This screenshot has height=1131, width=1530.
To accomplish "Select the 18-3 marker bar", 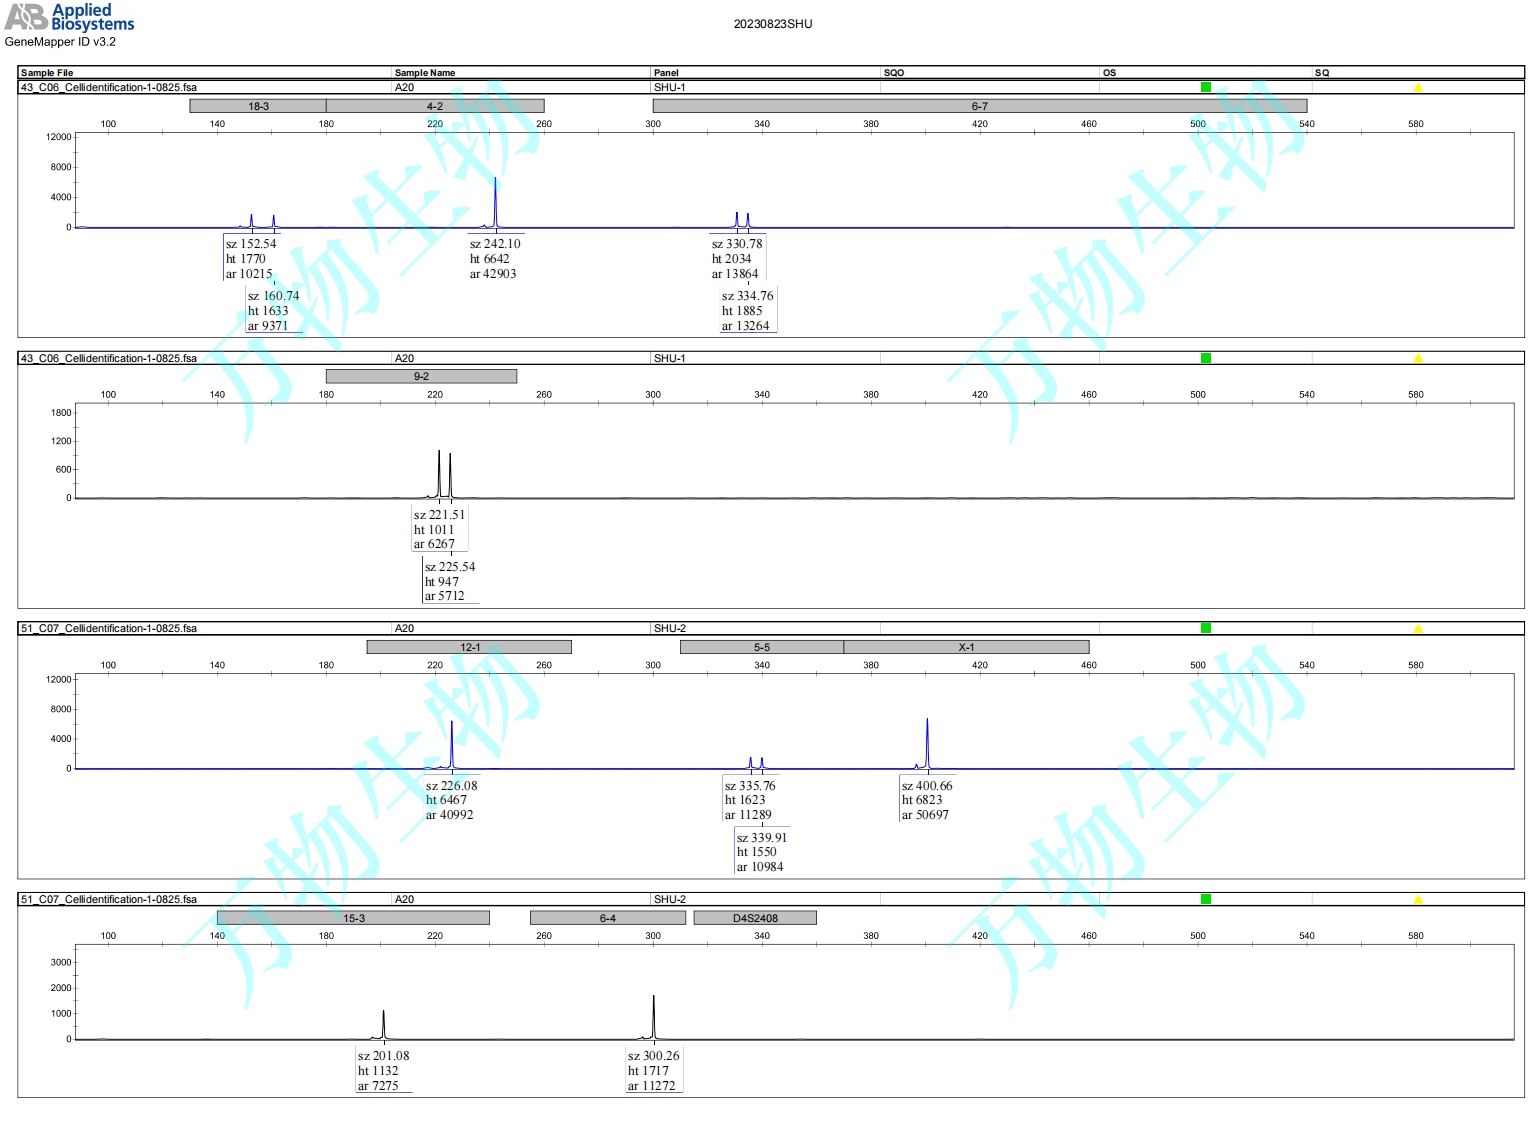I will (258, 106).
